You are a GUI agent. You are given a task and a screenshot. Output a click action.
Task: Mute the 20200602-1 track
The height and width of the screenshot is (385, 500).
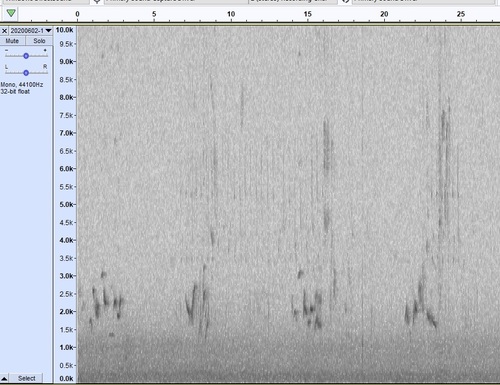[12, 41]
